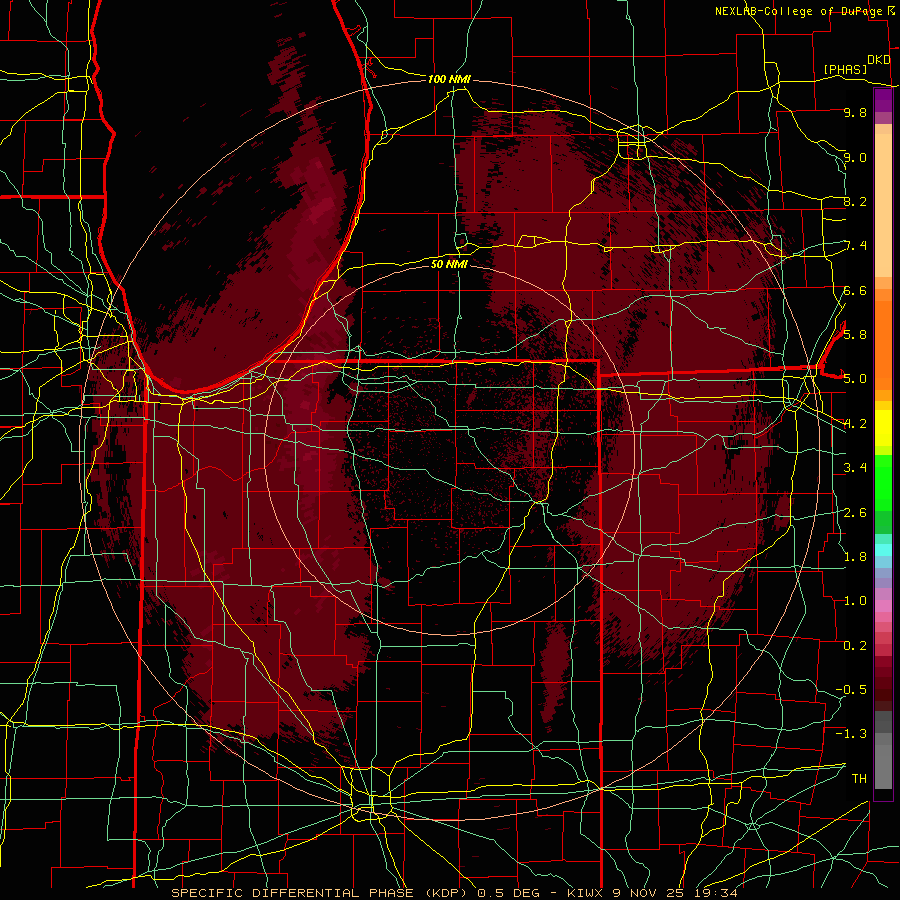The image size is (900, 900).
Task: Click the 0.2 scale value
Action: coord(855,646)
